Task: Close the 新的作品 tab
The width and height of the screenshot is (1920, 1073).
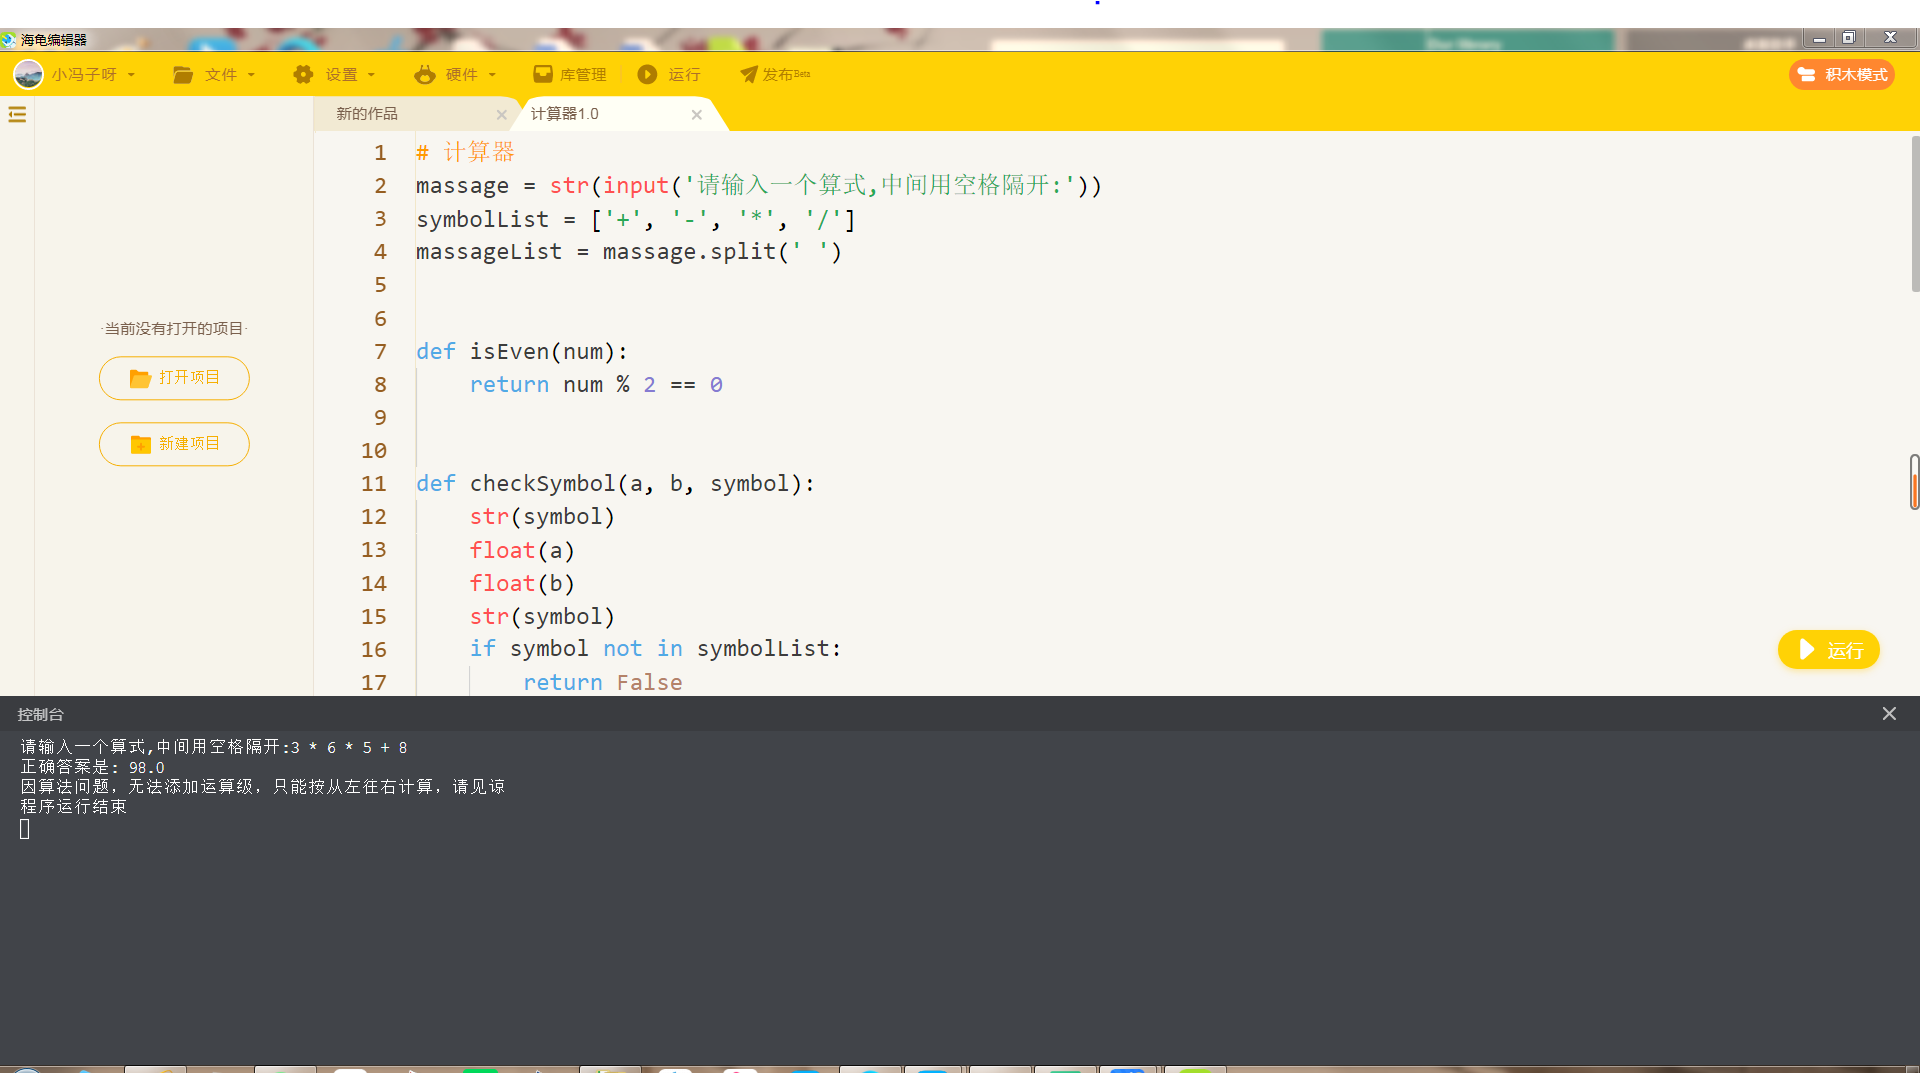Action: point(502,115)
